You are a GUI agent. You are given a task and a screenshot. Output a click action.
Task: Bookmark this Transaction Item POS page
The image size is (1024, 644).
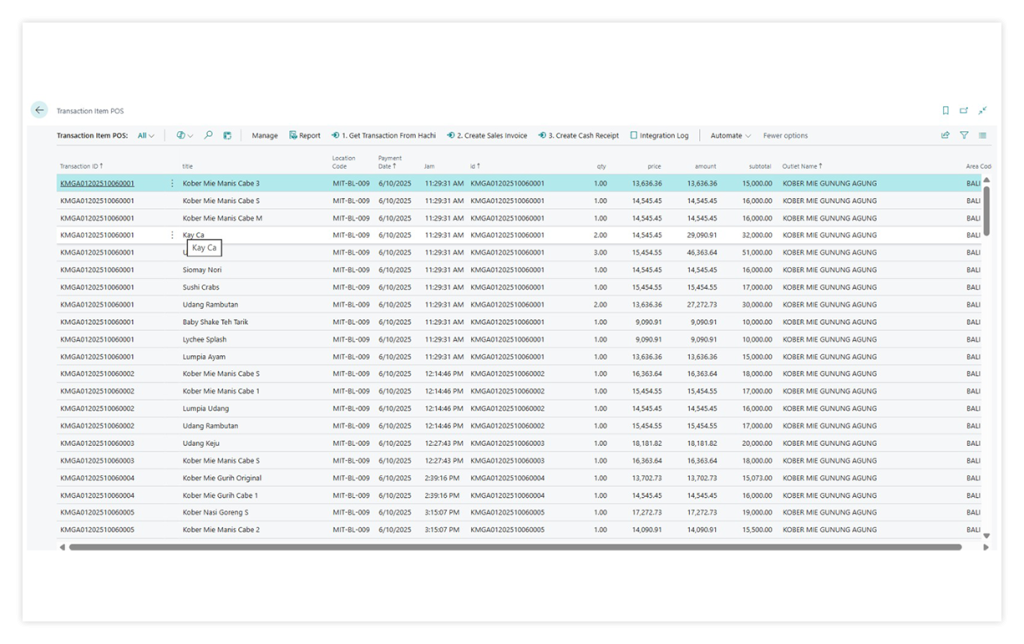[x=945, y=110]
